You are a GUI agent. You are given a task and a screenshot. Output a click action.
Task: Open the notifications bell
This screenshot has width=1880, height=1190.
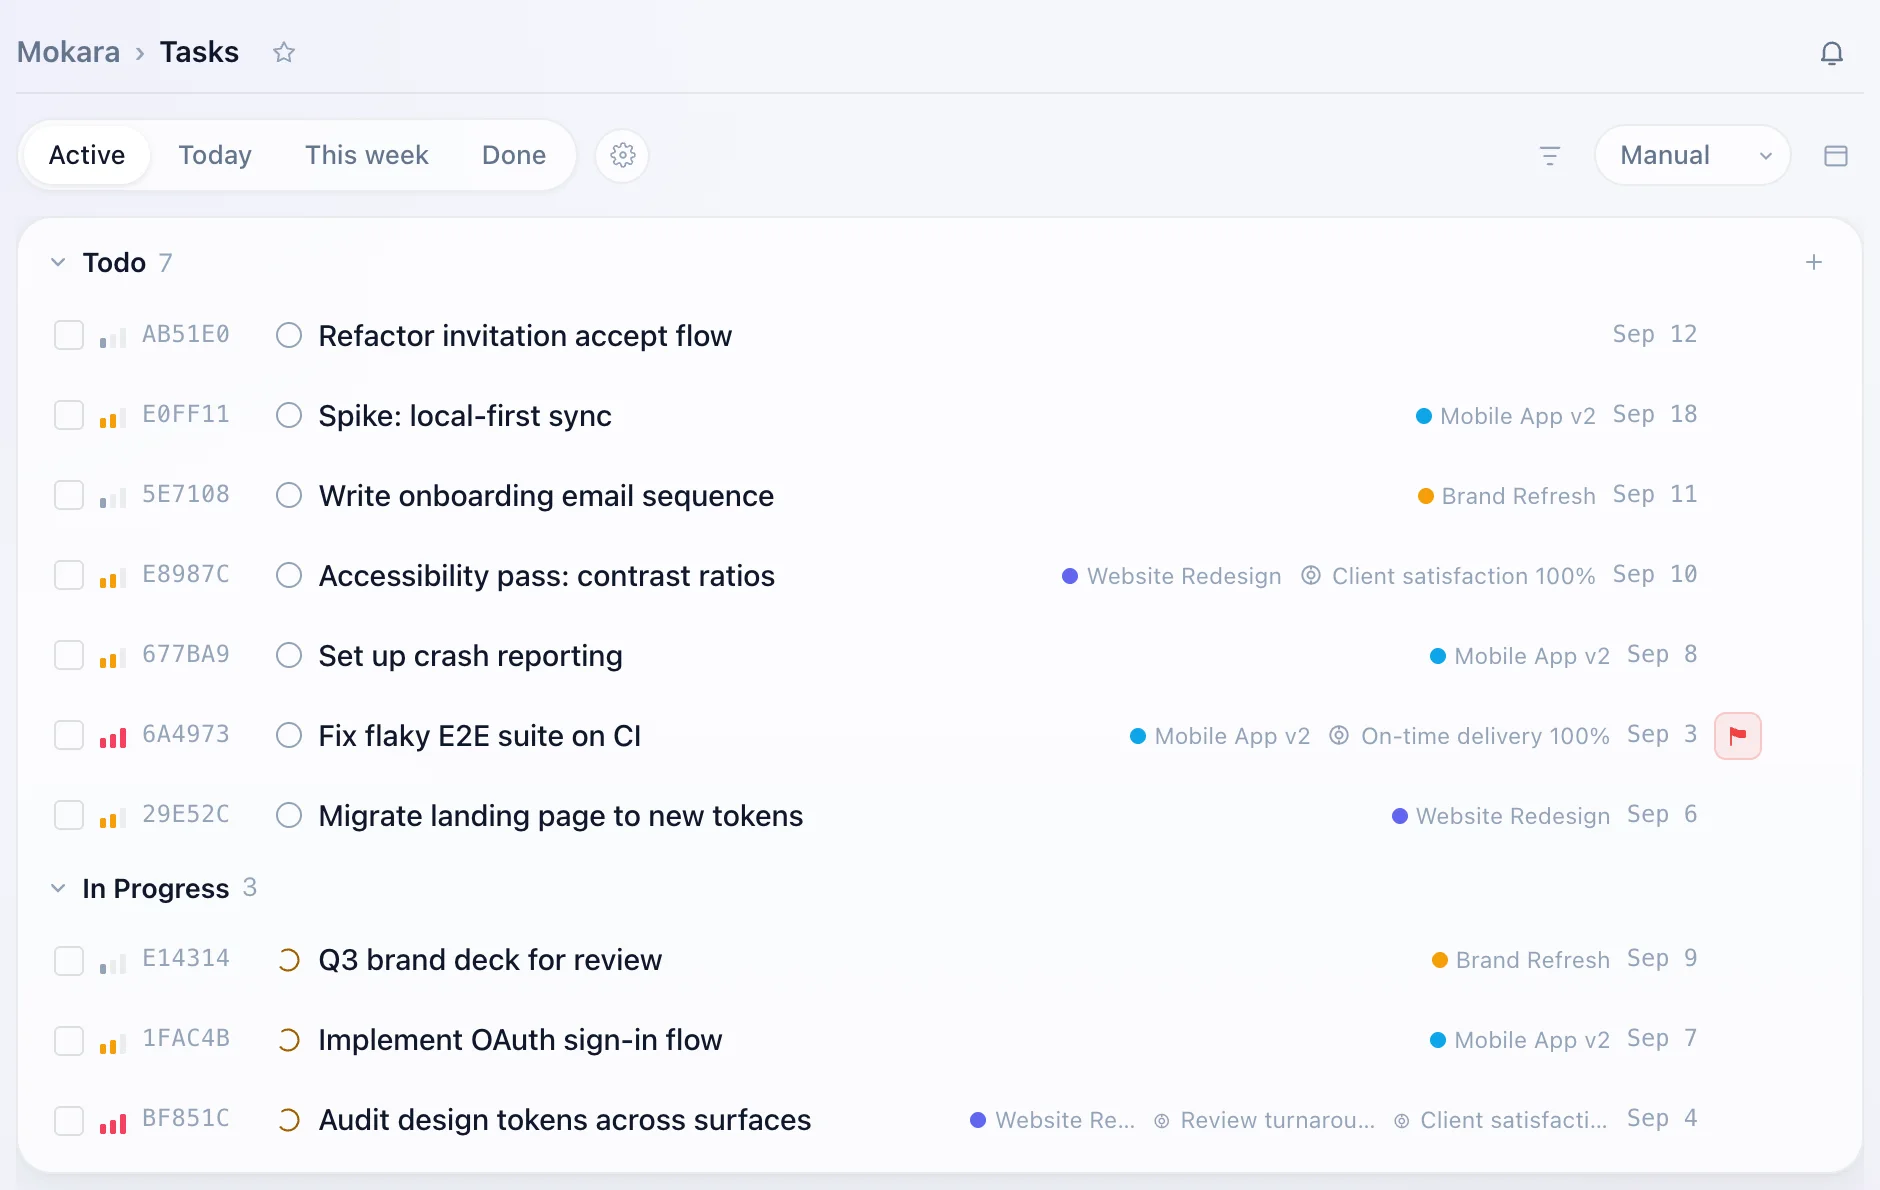click(1831, 53)
